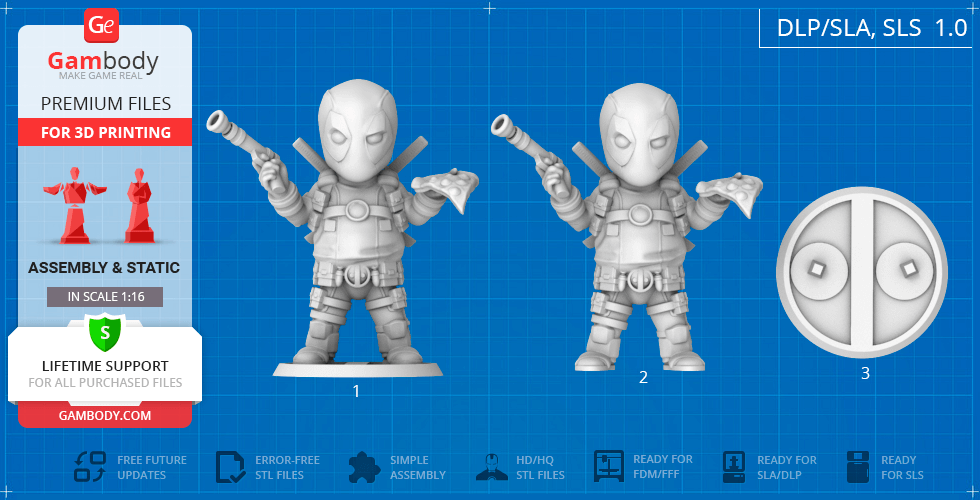980x500 pixels.
Task: Click the For 3D Printing red banner
Action: (105, 132)
